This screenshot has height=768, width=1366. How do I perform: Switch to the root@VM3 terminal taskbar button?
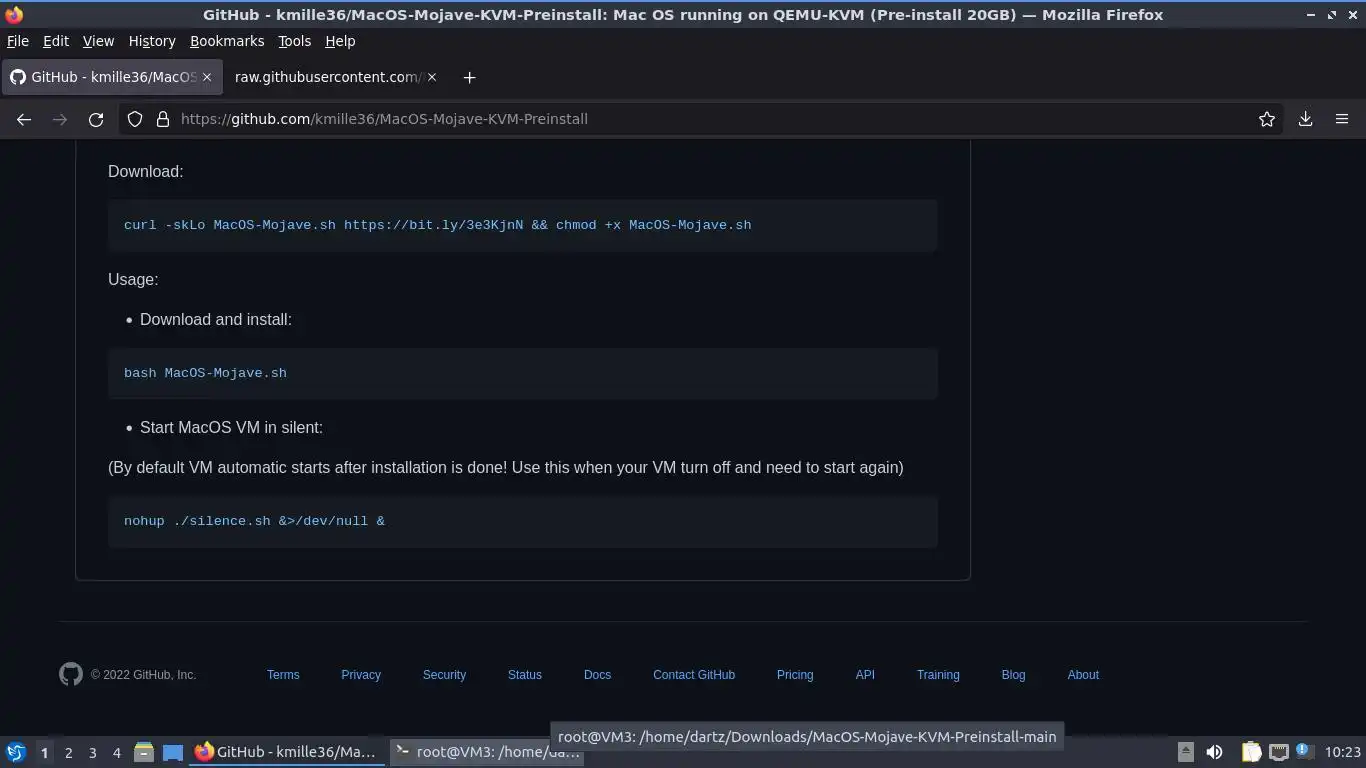click(x=487, y=752)
